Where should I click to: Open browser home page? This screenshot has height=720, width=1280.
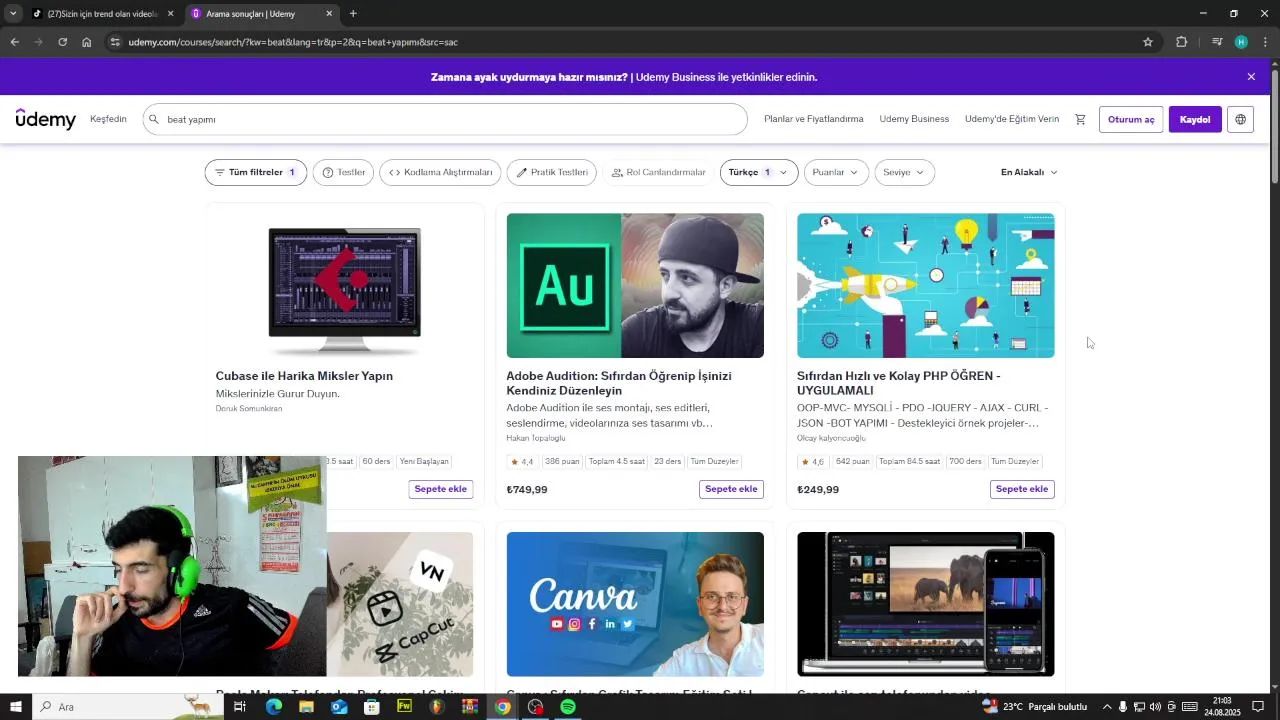(87, 42)
